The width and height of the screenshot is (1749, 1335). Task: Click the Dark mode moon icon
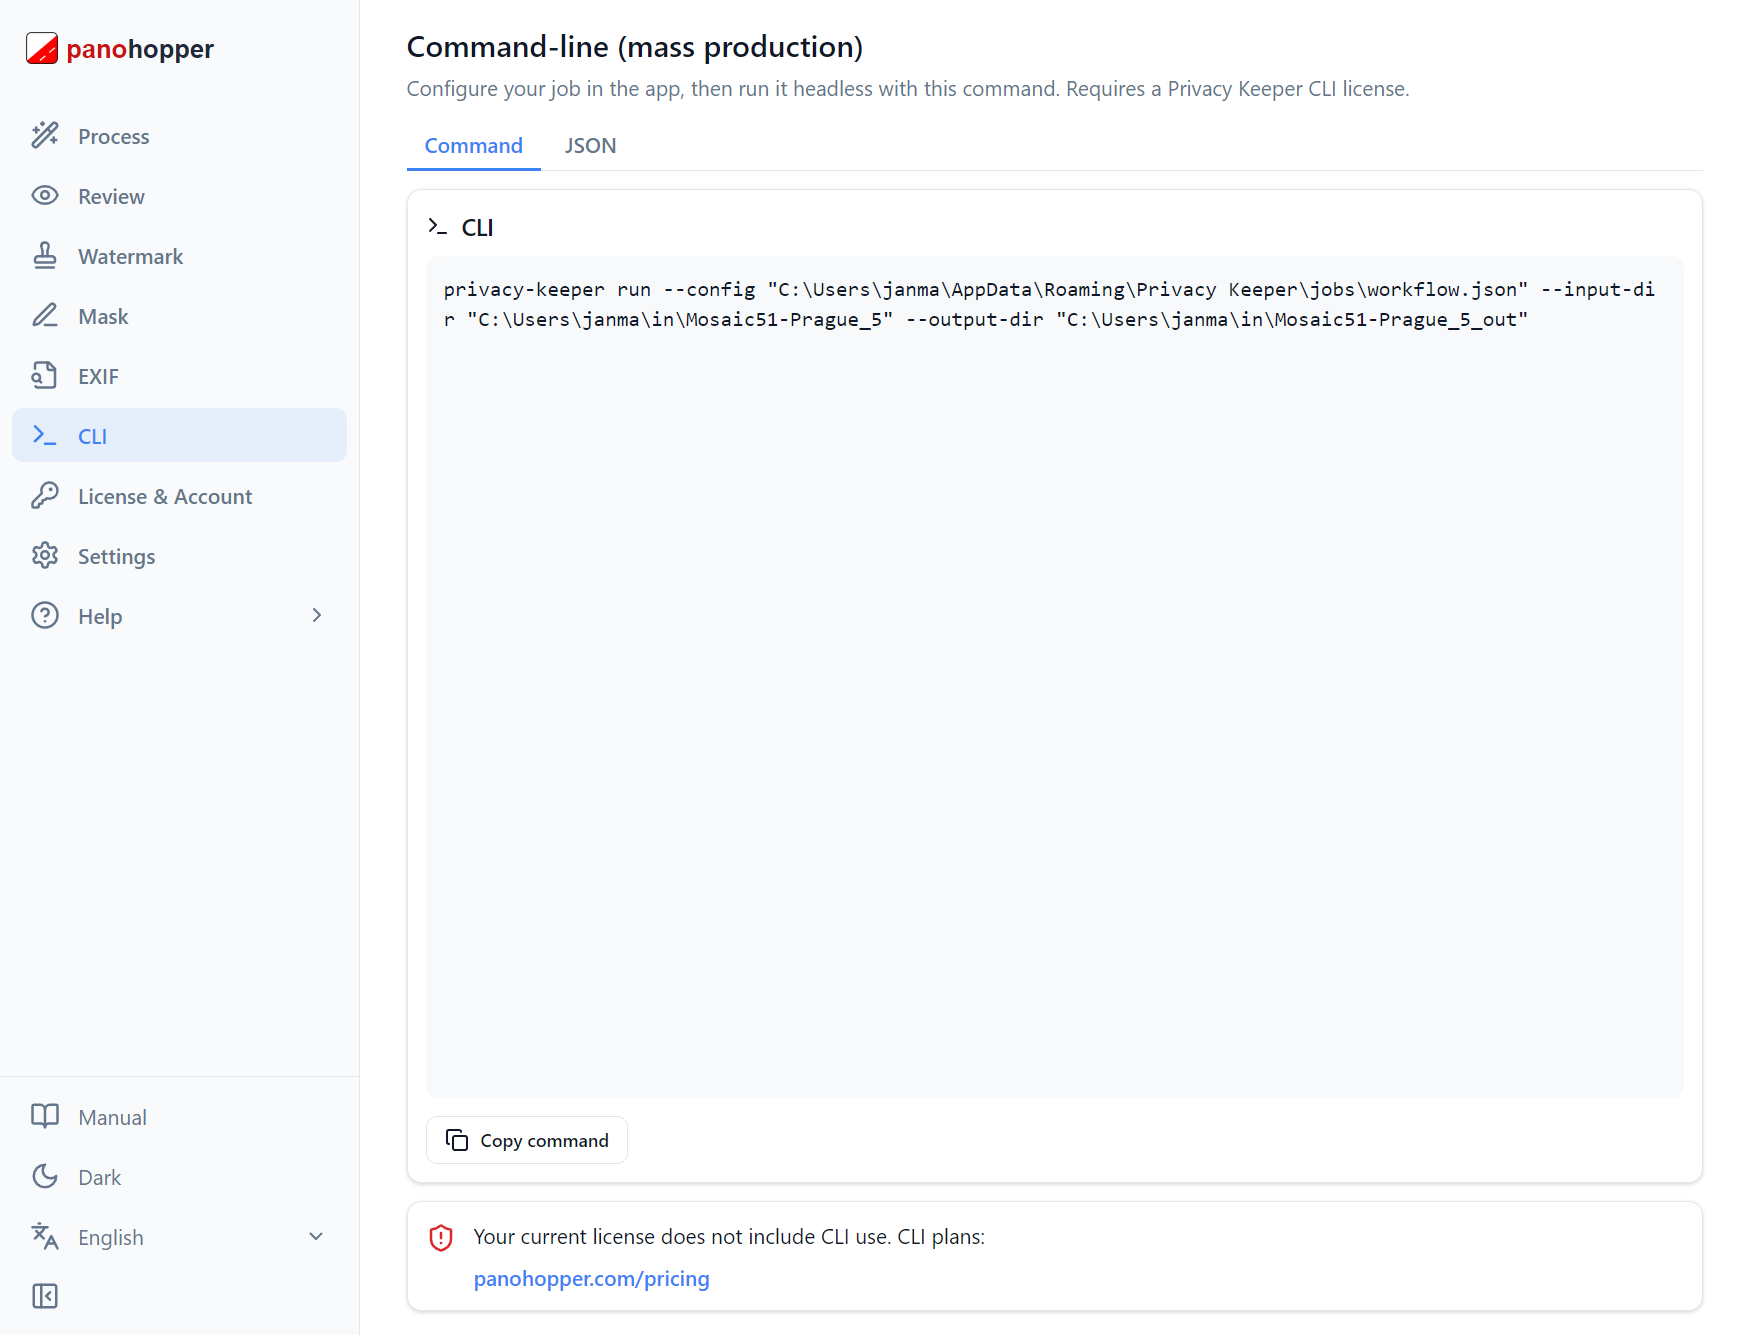45,1176
